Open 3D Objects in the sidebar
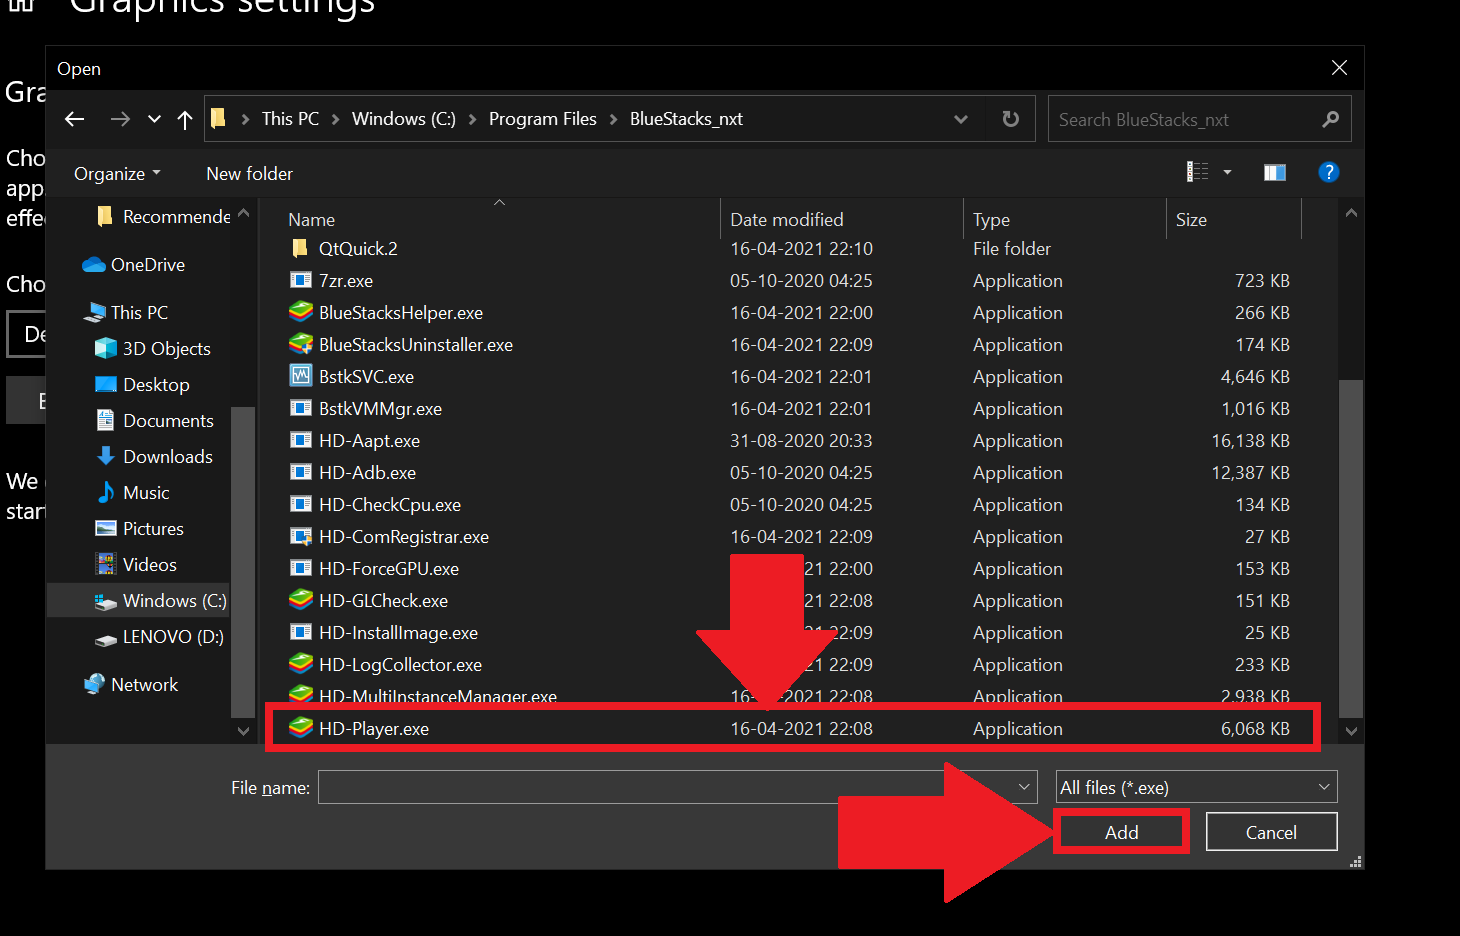This screenshot has width=1460, height=936. (153, 349)
